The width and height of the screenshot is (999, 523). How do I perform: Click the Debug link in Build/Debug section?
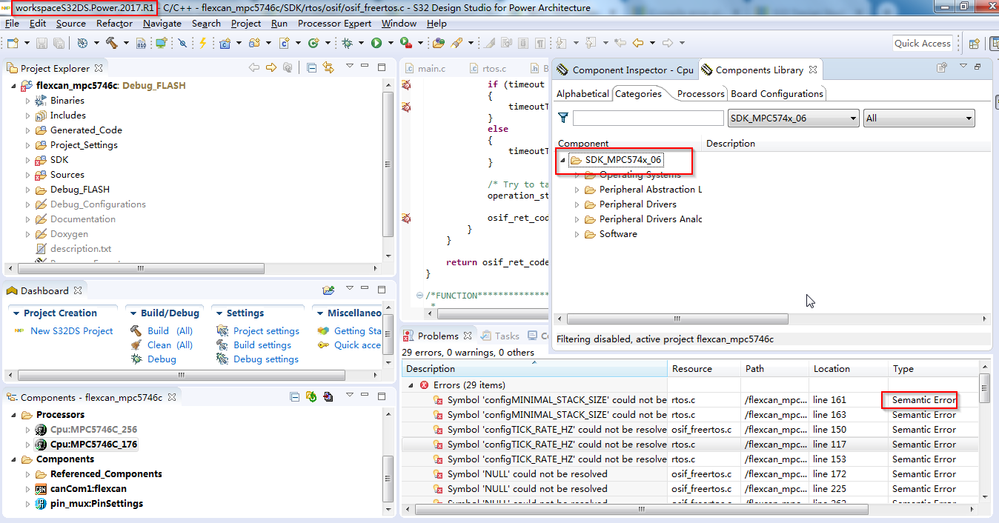(161, 359)
